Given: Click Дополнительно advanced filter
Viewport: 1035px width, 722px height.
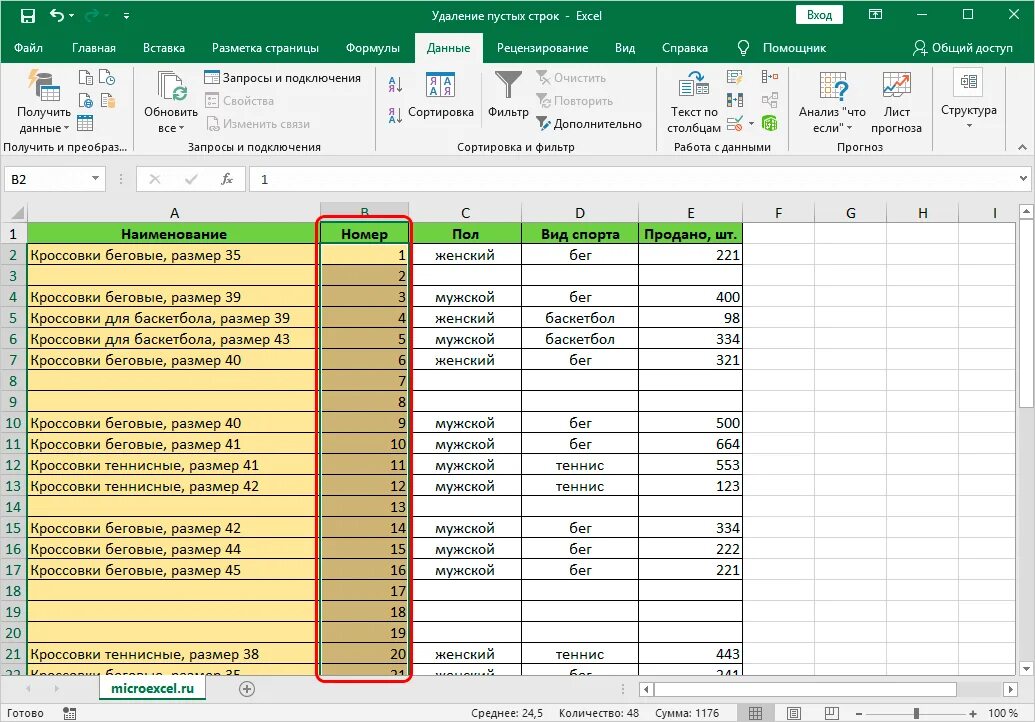Looking at the screenshot, I should point(589,123).
